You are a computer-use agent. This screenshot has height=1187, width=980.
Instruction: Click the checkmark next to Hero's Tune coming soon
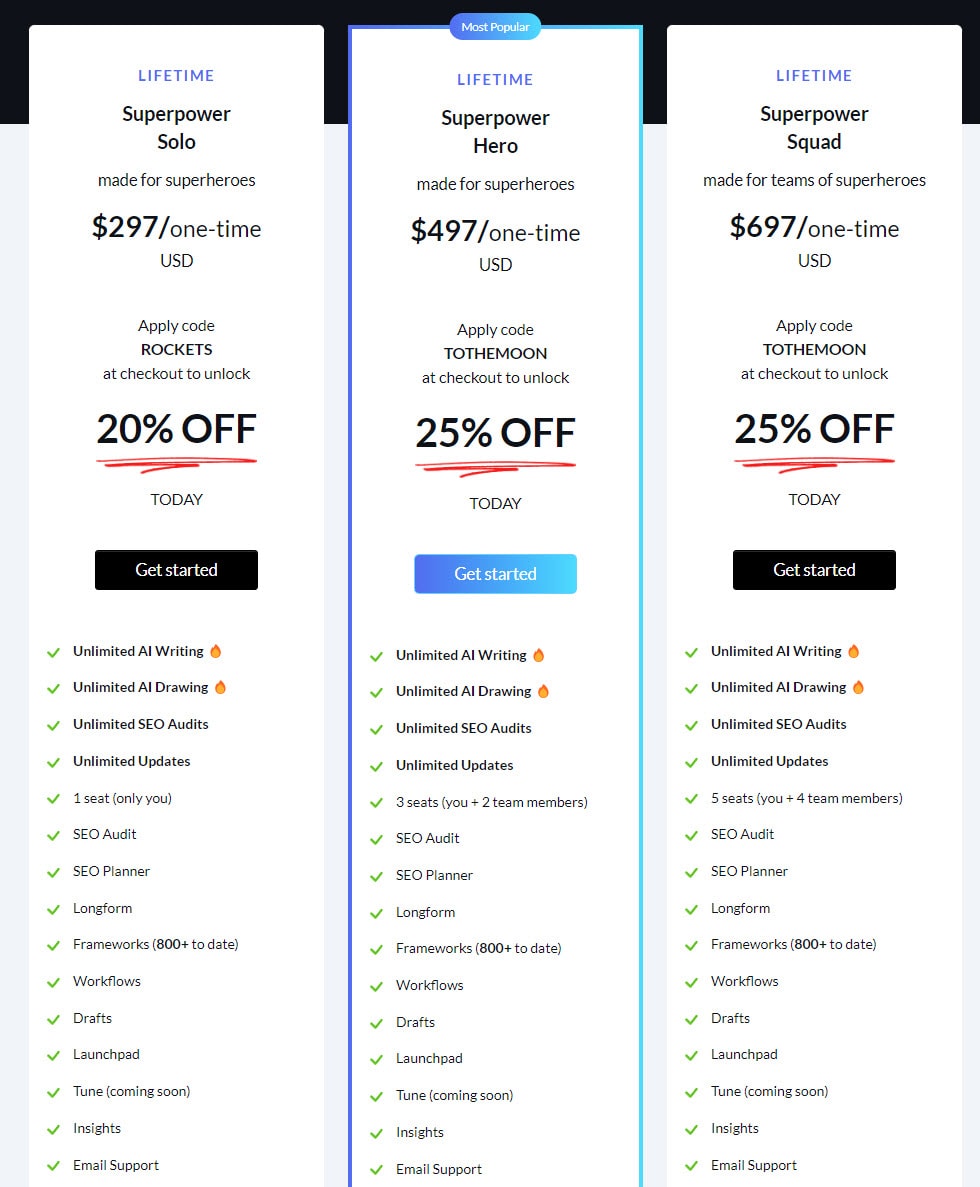click(x=377, y=1095)
